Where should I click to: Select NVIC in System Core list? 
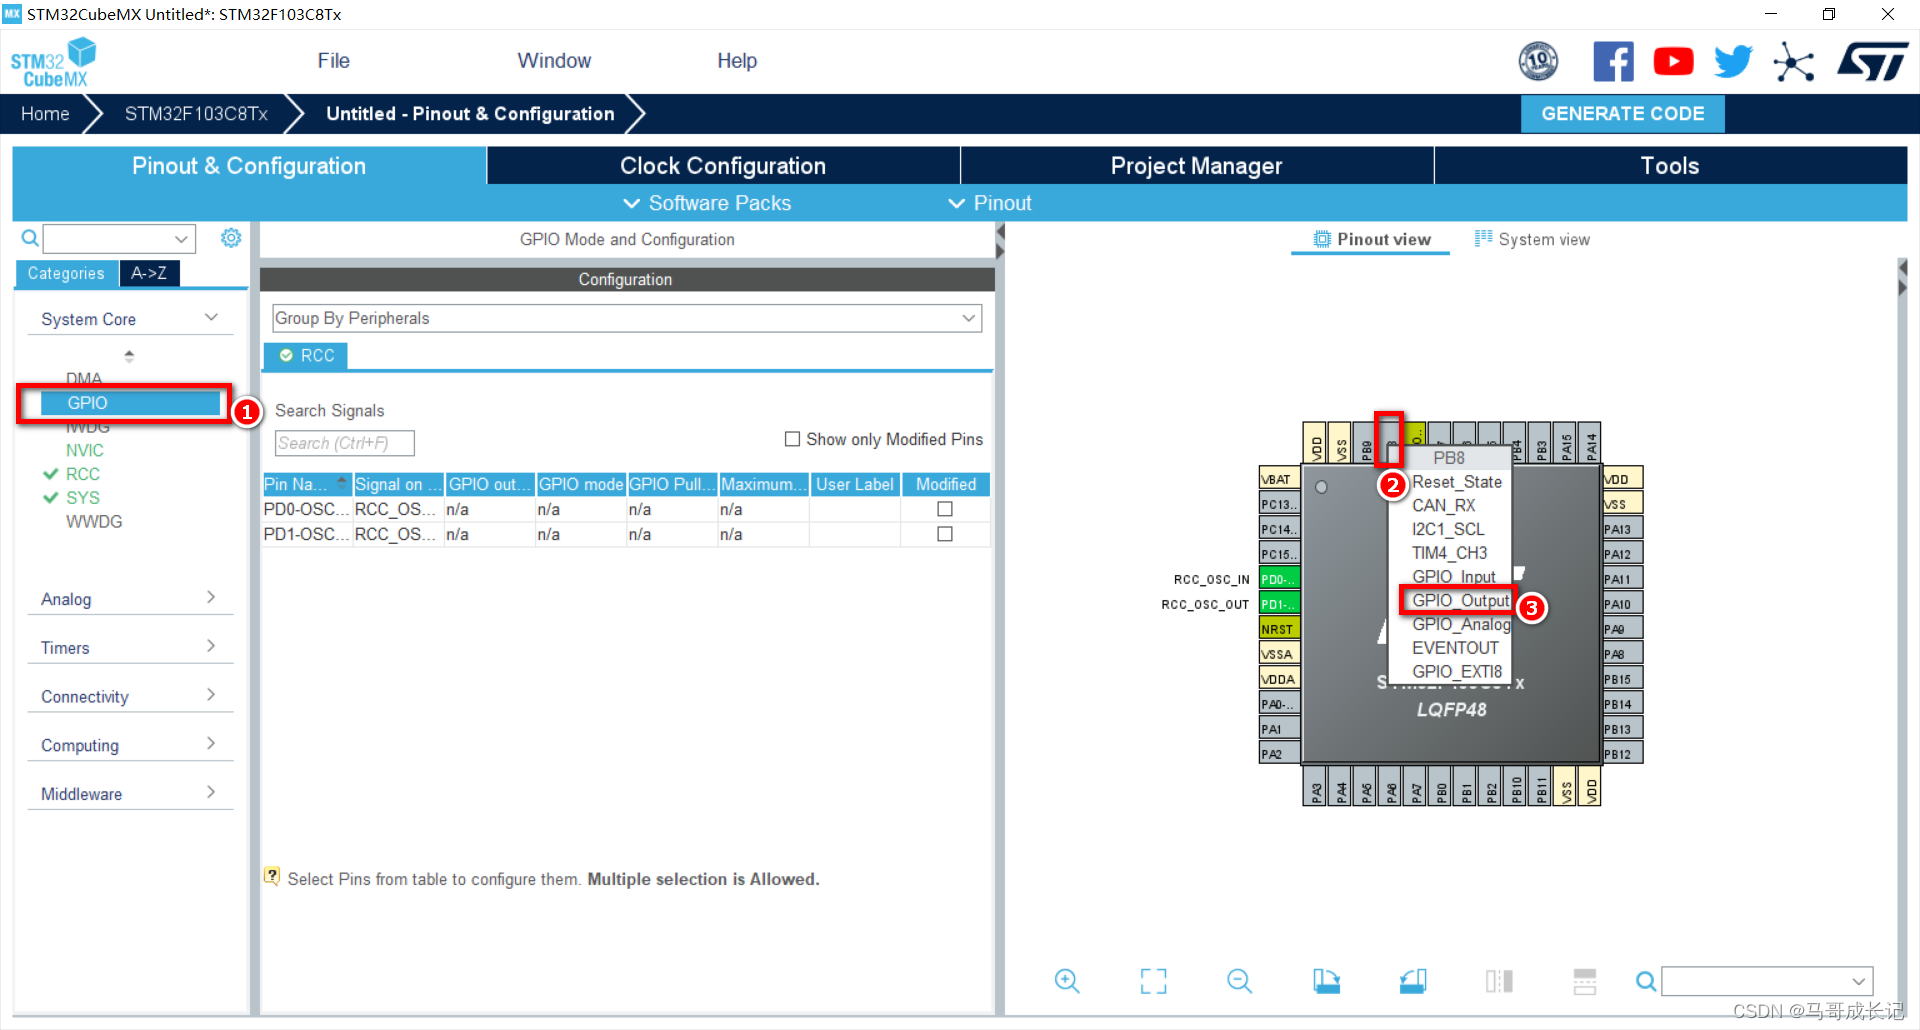pyautogui.click(x=85, y=450)
